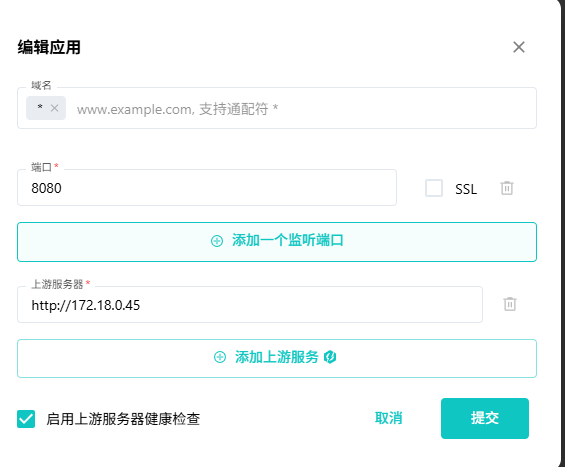565x467 pixels.
Task: Delete the upstream server http://172.18.0.45 via trash icon
Action: pos(510,304)
